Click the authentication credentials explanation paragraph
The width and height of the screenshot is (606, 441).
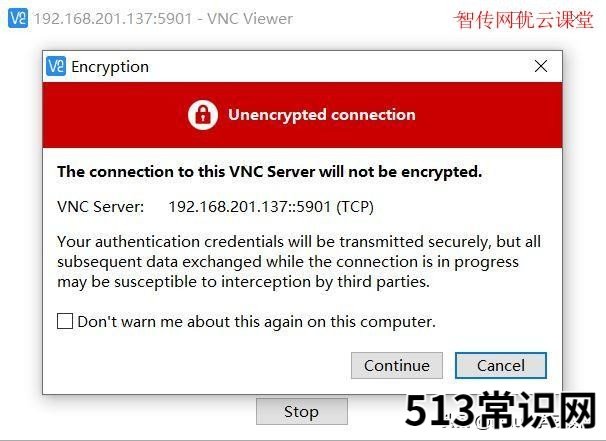point(299,262)
